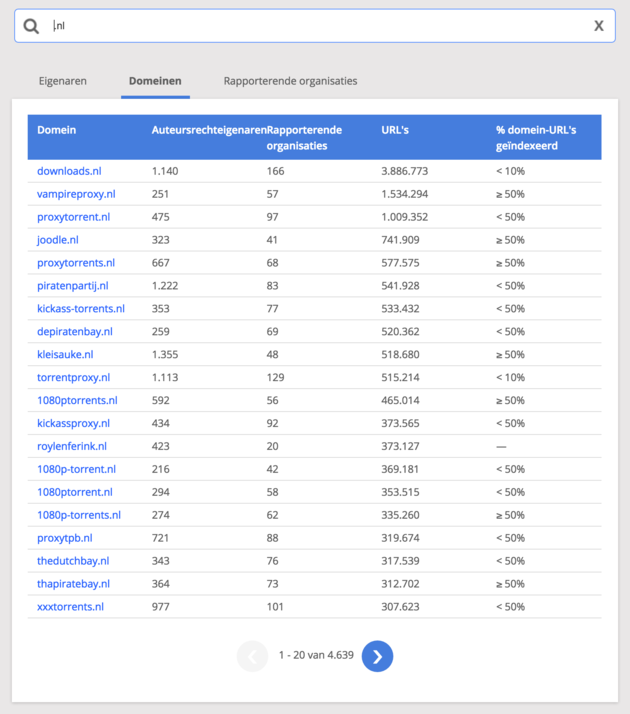Click the 1080p-torrent.nl link
Image resolution: width=630 pixels, height=714 pixels.
[x=76, y=469]
